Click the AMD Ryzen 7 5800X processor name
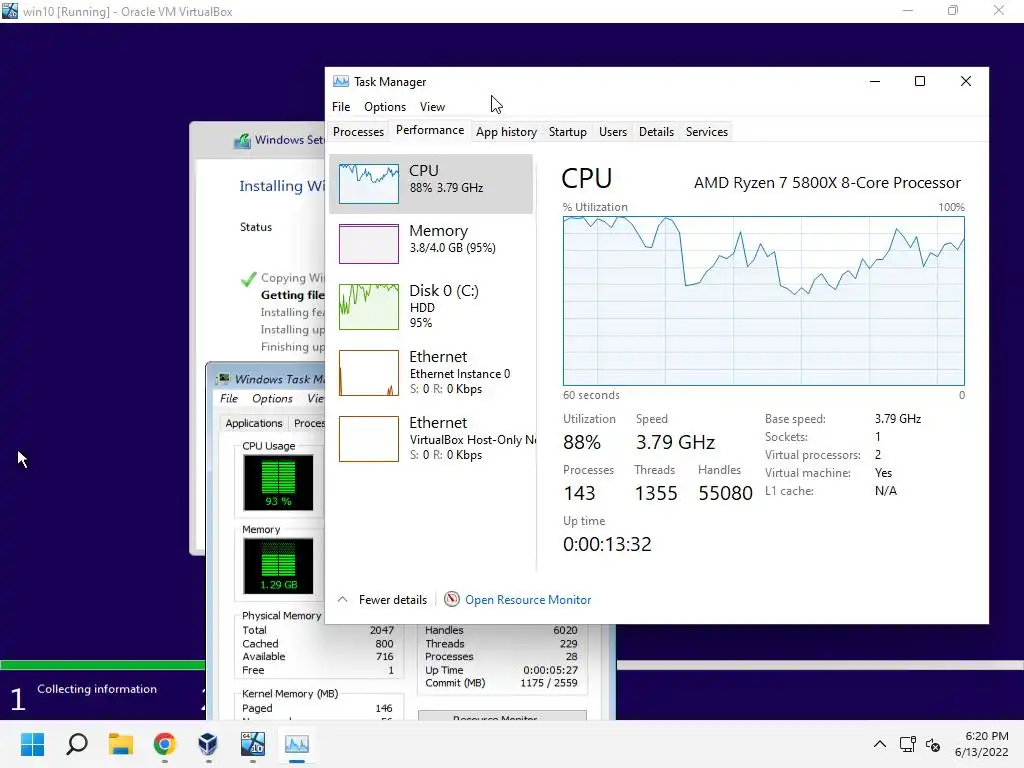This screenshot has width=1024, height=768. point(827,183)
